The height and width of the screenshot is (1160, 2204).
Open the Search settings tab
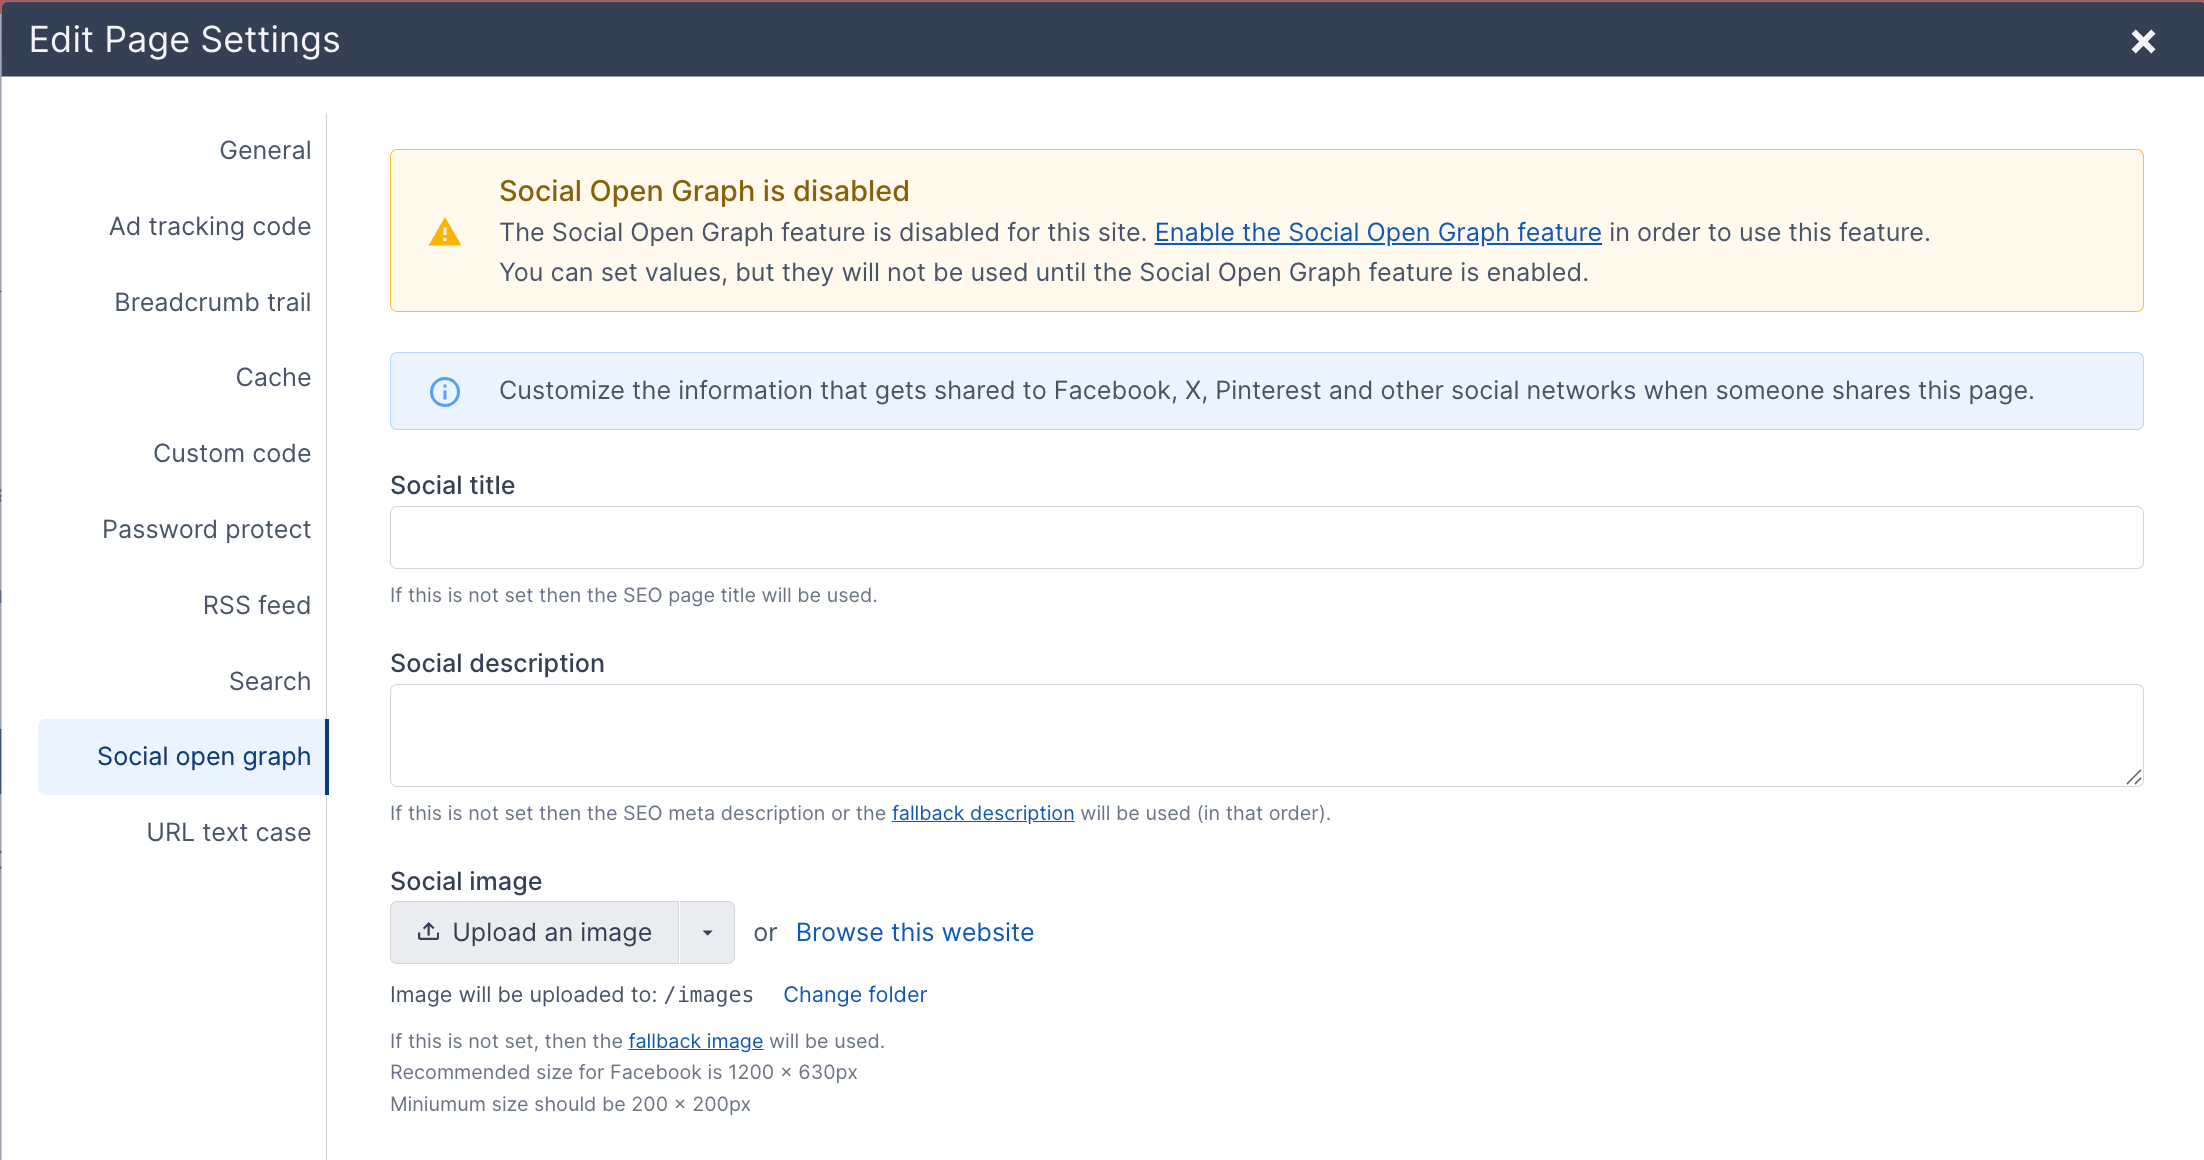coord(270,681)
